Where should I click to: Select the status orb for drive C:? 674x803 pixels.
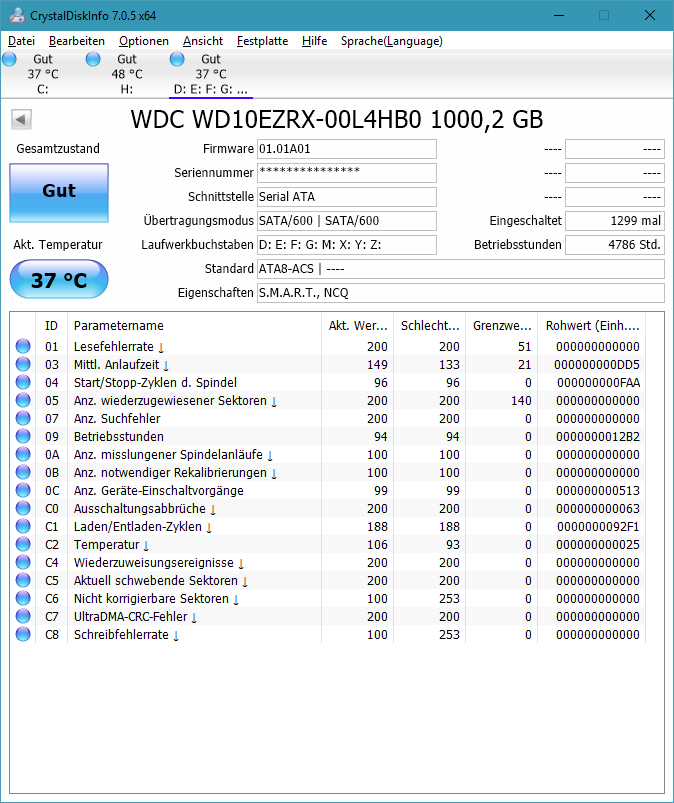click(9, 59)
